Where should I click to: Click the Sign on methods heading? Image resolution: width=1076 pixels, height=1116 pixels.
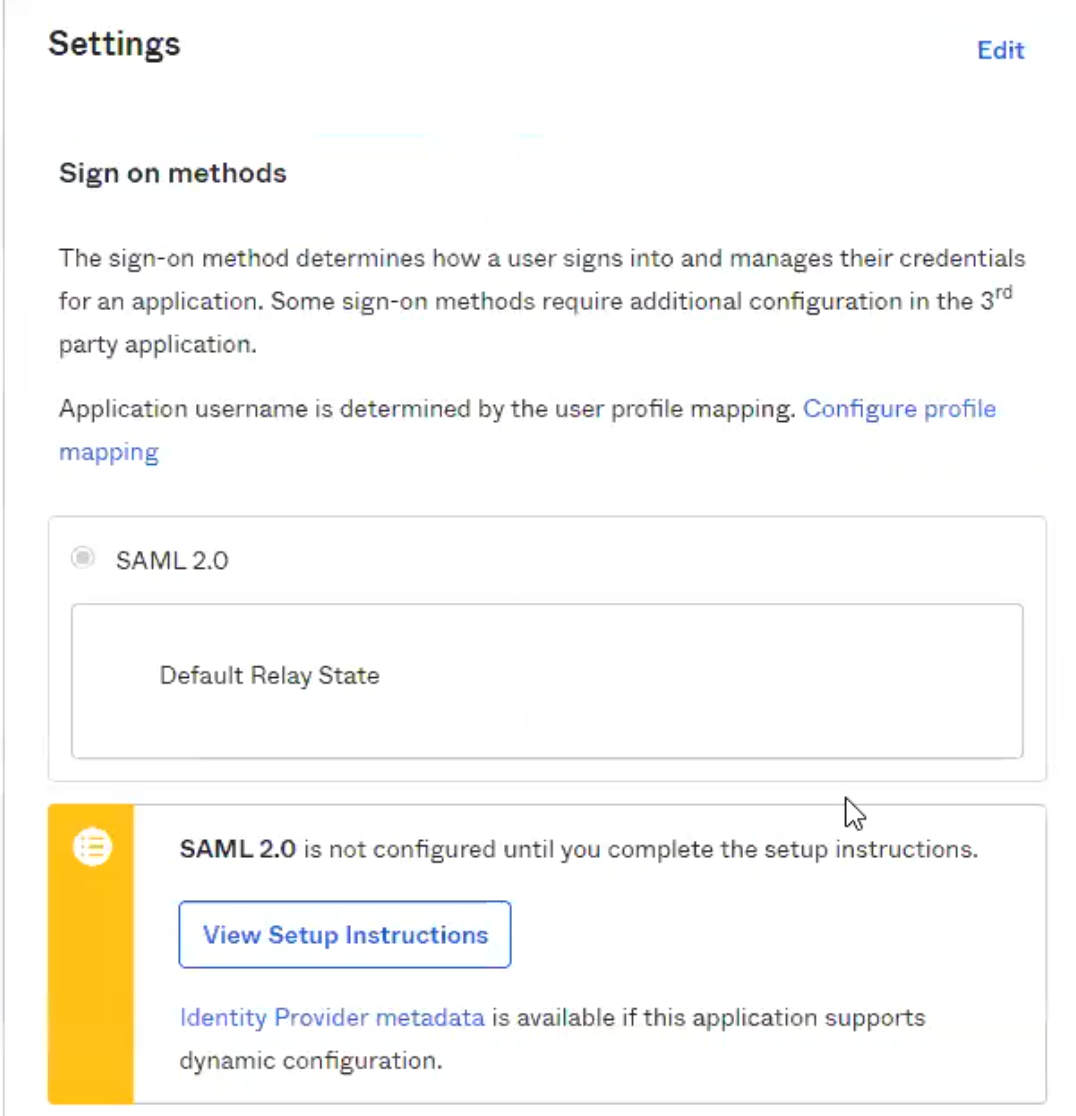pyautogui.click(x=173, y=173)
